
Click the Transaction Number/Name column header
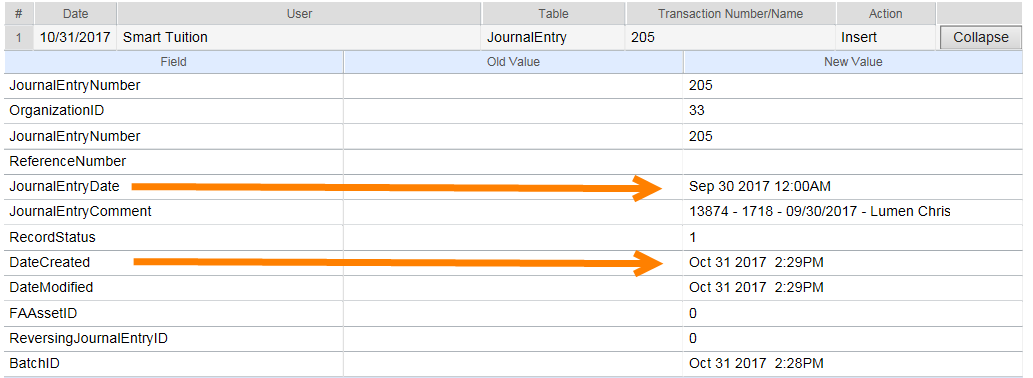point(731,13)
